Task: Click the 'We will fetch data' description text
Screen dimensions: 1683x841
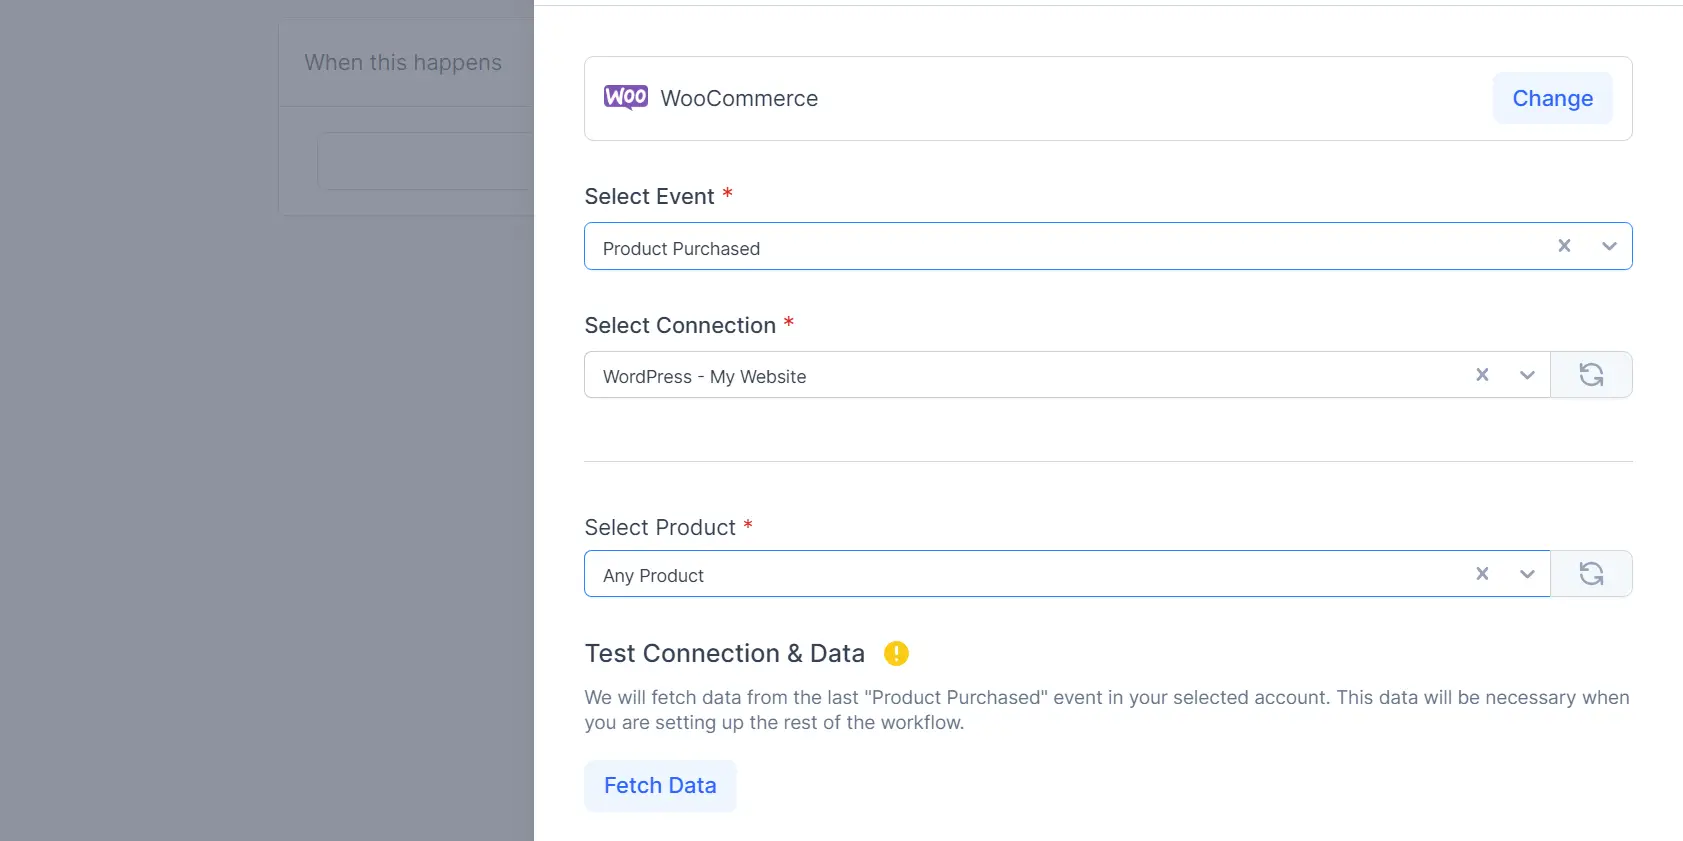Action: [1107, 710]
